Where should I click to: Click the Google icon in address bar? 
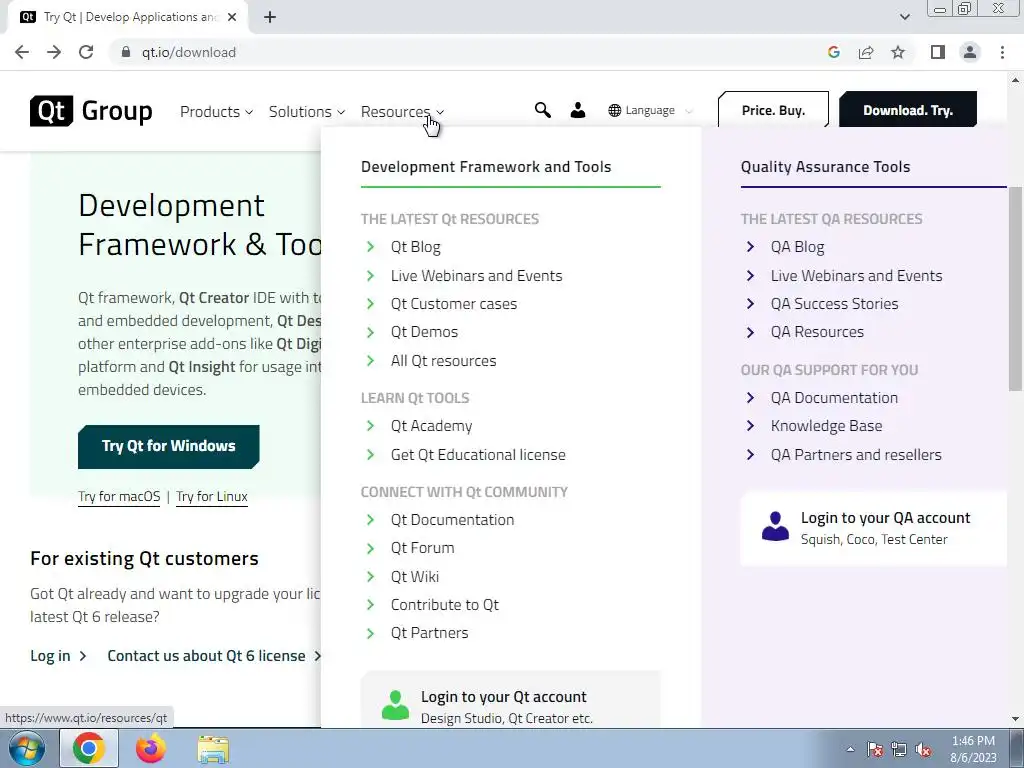833,52
